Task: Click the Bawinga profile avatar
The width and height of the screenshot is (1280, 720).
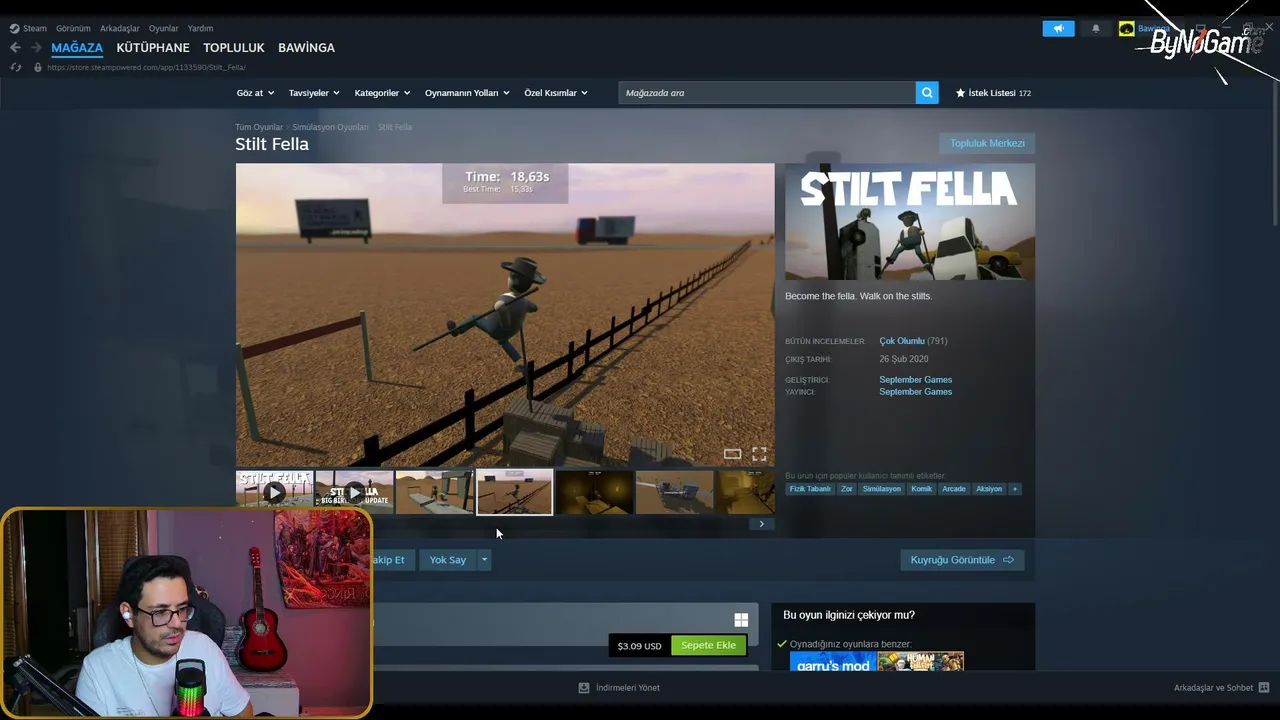Action: [1126, 28]
